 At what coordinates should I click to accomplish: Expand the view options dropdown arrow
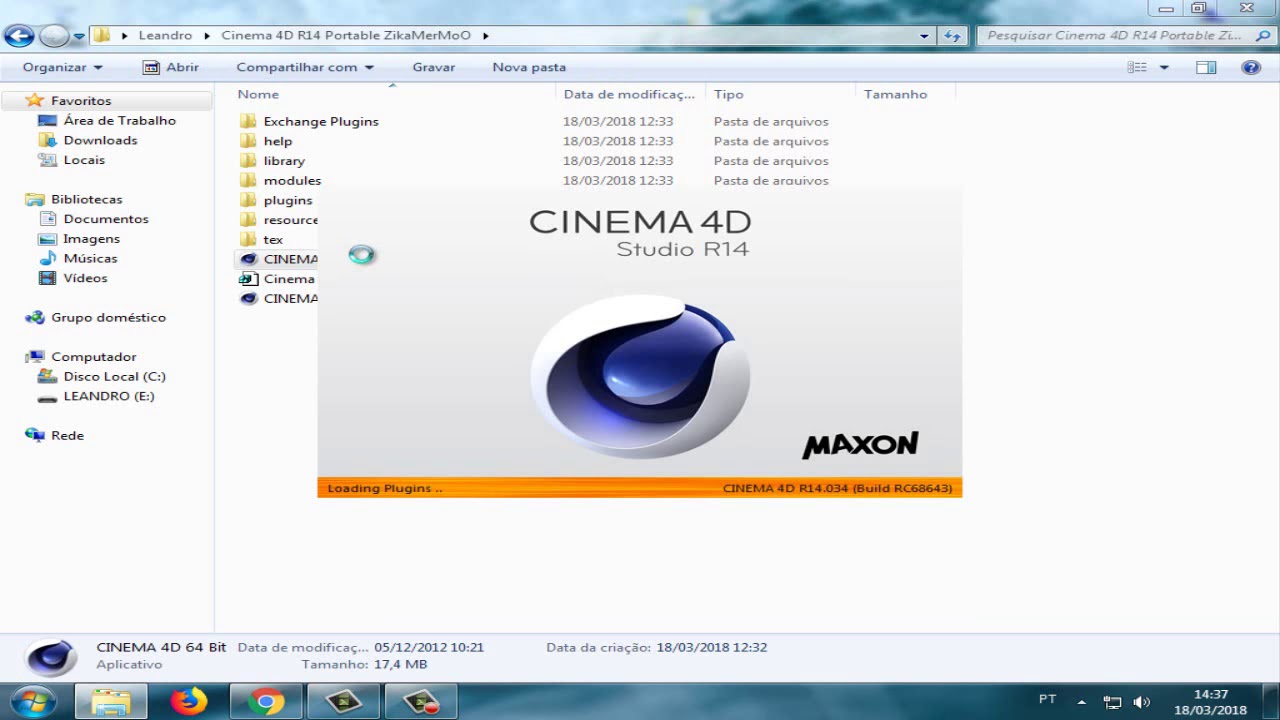coord(1164,67)
